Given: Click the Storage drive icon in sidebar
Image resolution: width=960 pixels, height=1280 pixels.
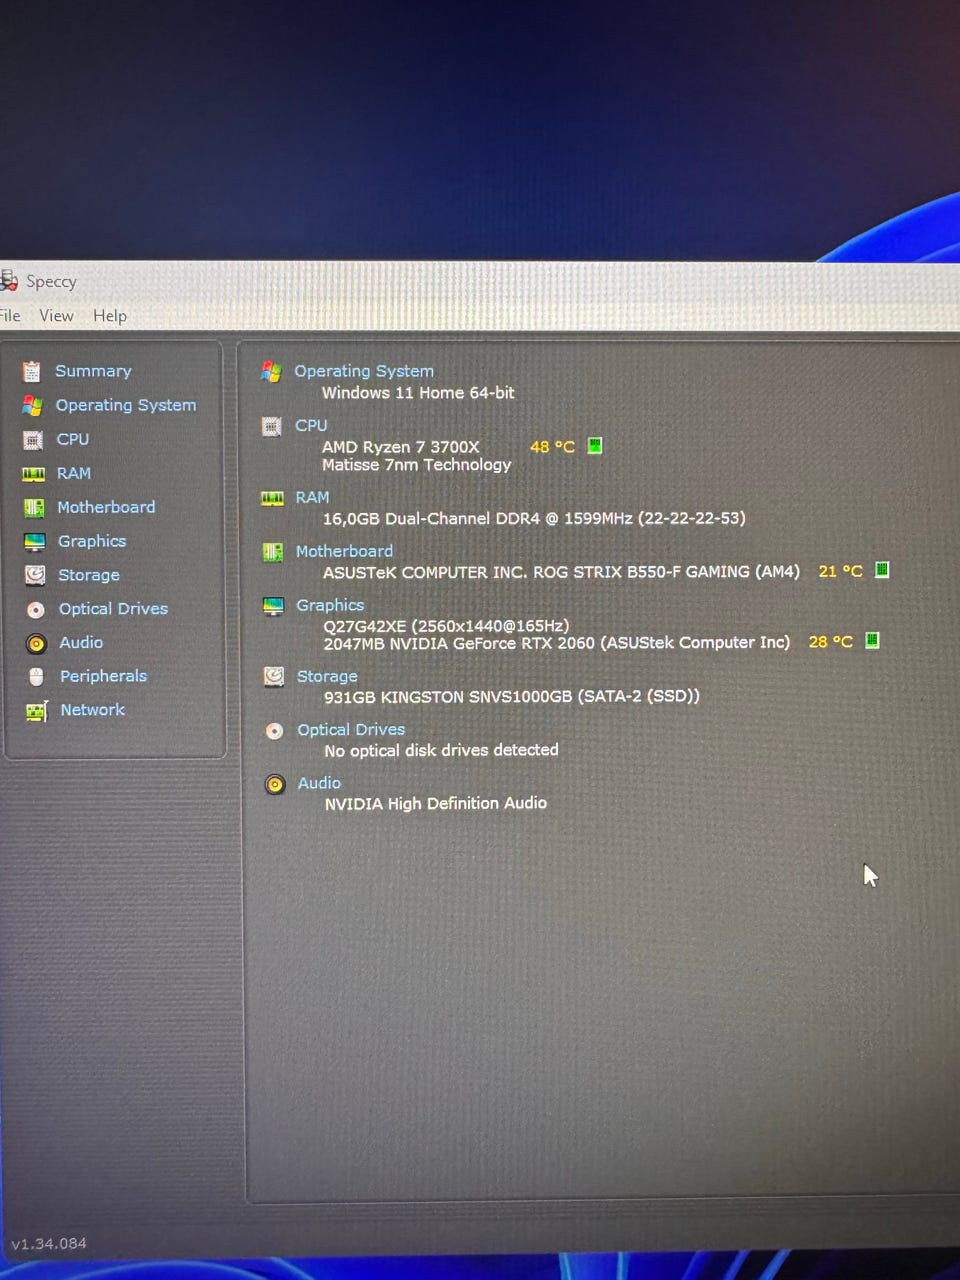Looking at the screenshot, I should click(35, 575).
